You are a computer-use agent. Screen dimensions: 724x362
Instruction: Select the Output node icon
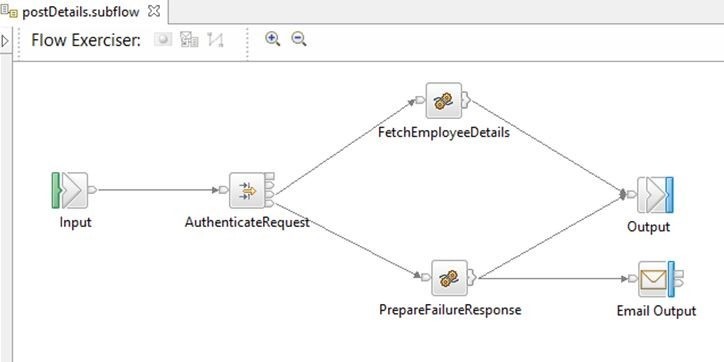point(655,194)
